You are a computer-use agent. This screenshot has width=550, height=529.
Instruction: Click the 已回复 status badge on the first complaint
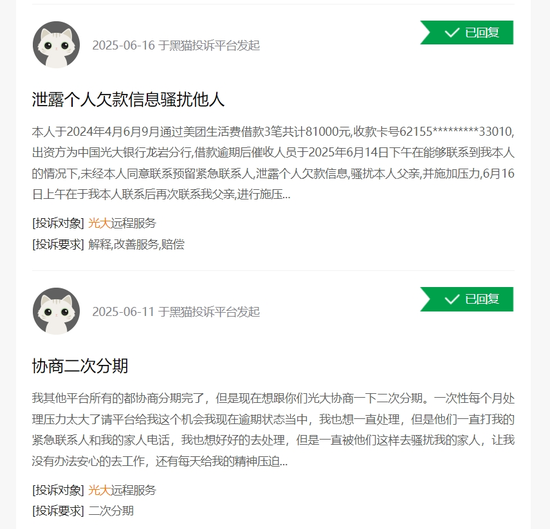coord(467,33)
